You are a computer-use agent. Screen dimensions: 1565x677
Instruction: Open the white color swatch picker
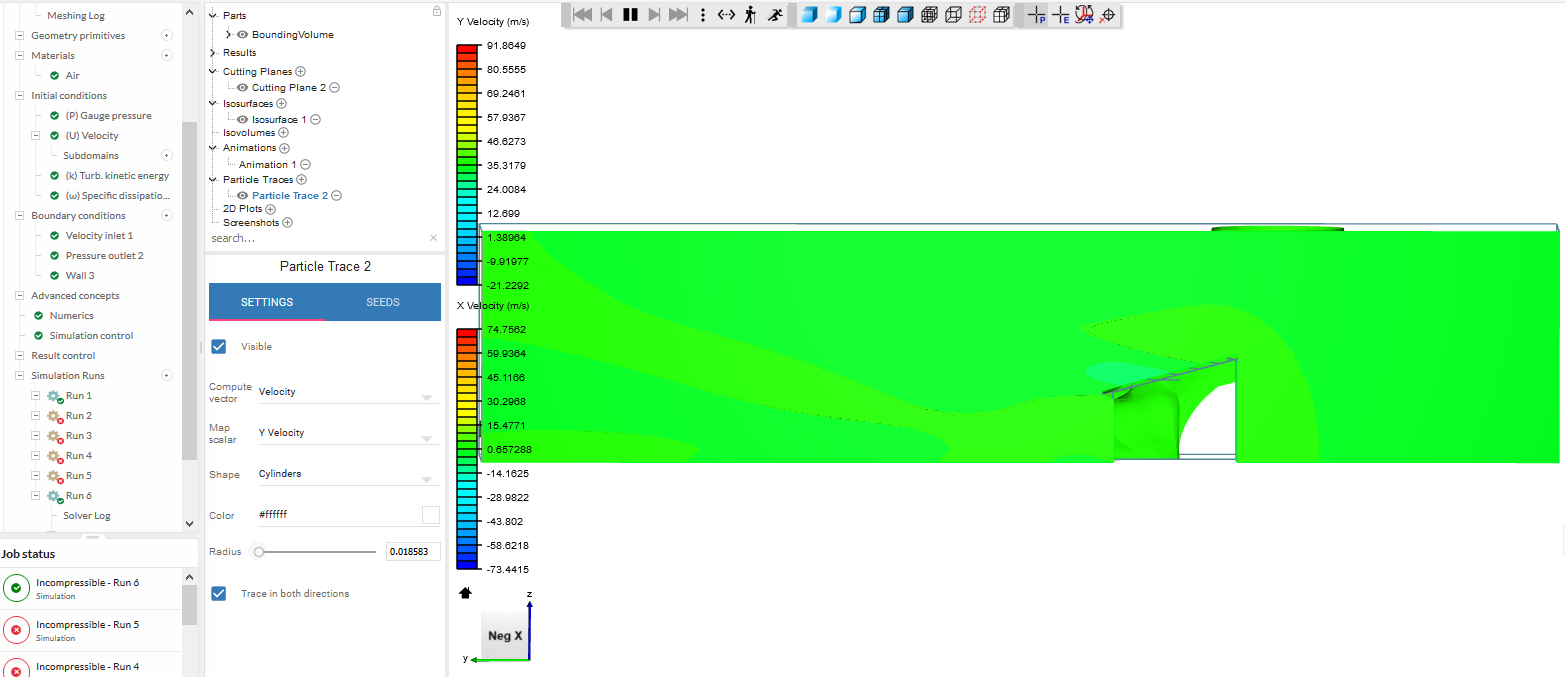(x=431, y=515)
